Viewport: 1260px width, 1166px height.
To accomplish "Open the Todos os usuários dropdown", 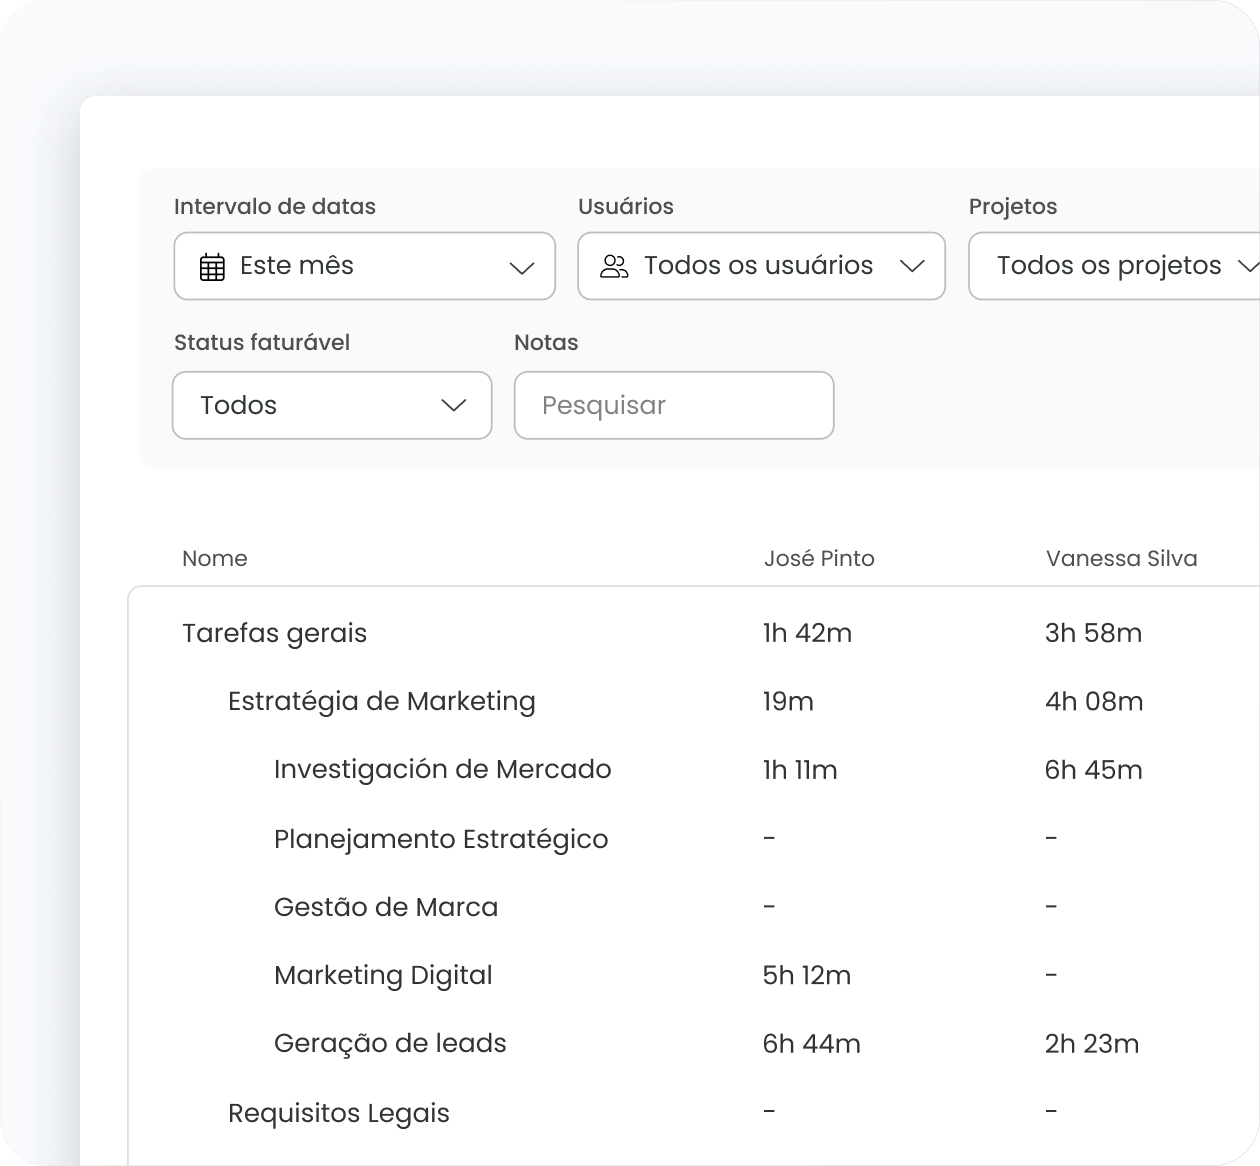I will tap(761, 266).
